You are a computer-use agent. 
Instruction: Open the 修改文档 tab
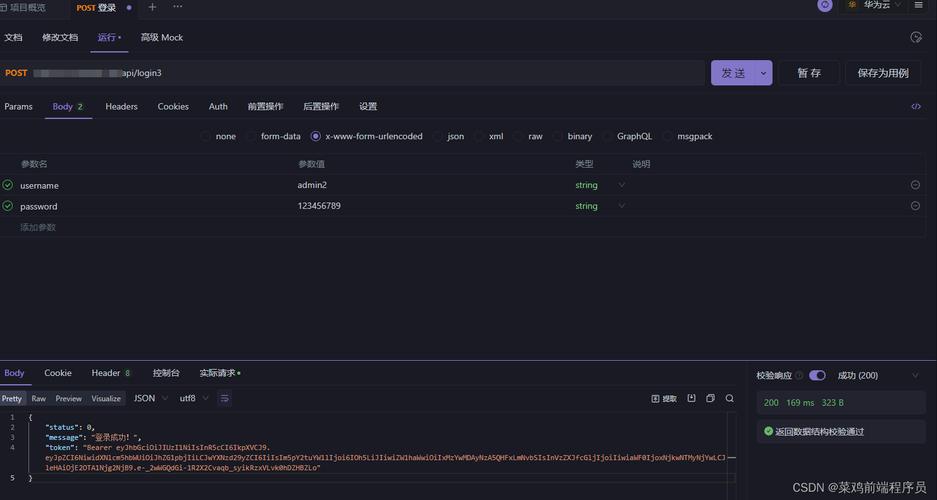(x=60, y=37)
